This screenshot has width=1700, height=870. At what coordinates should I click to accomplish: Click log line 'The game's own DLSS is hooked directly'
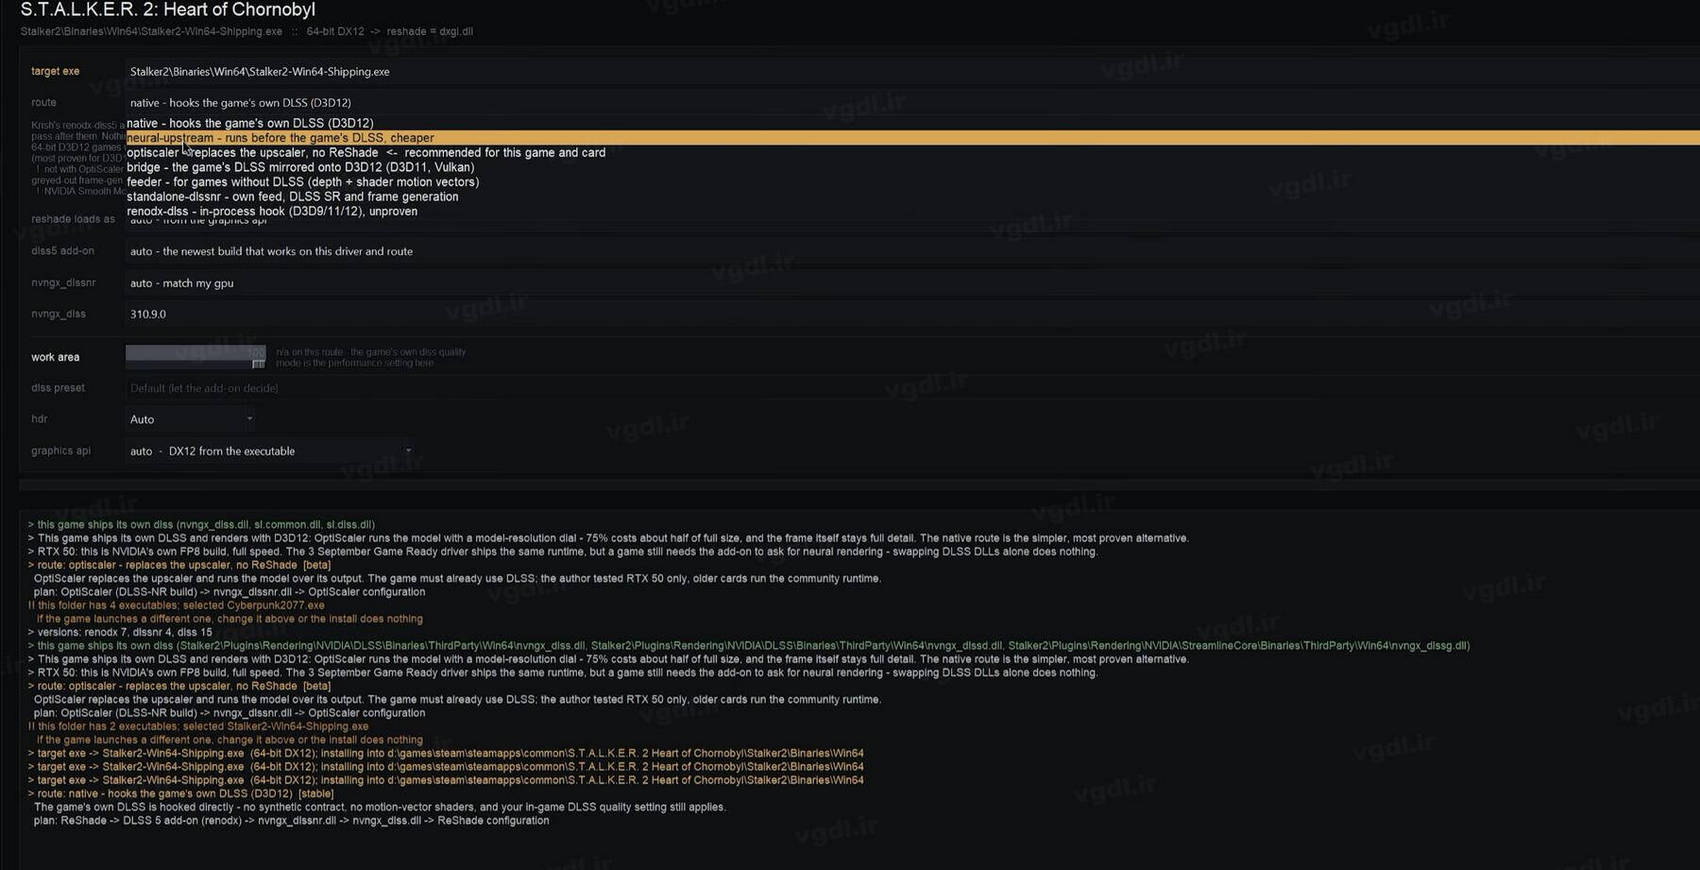[x=380, y=807]
